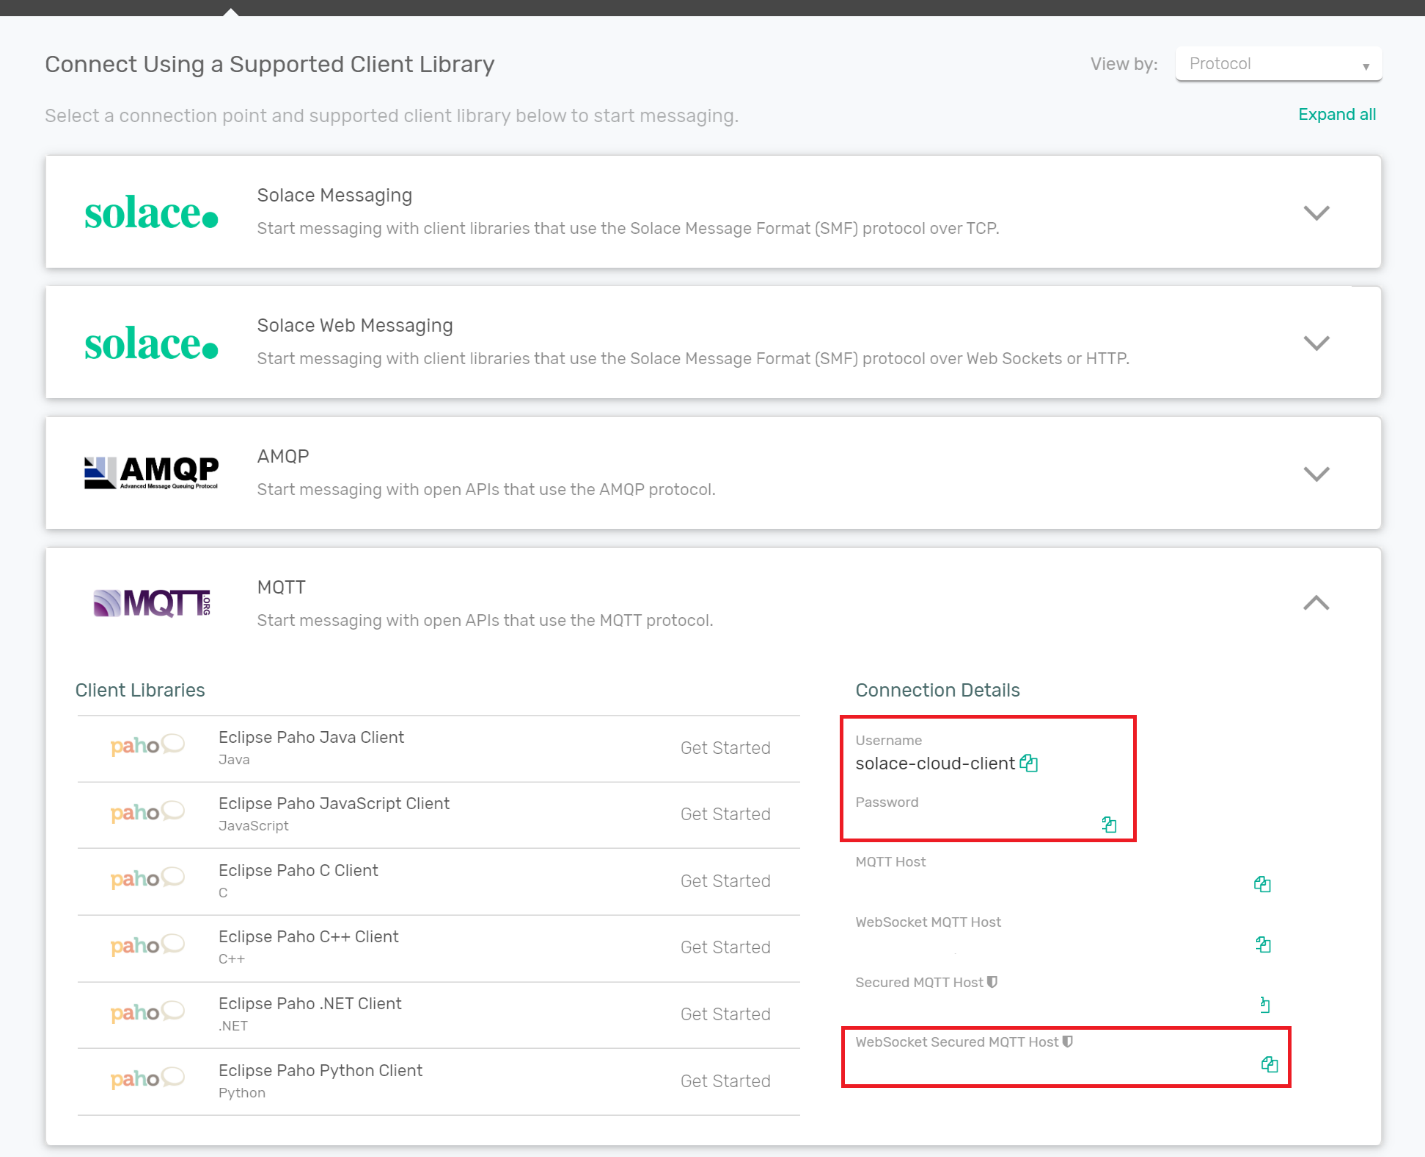Click the WebSocket MQTT Host label

tap(928, 922)
